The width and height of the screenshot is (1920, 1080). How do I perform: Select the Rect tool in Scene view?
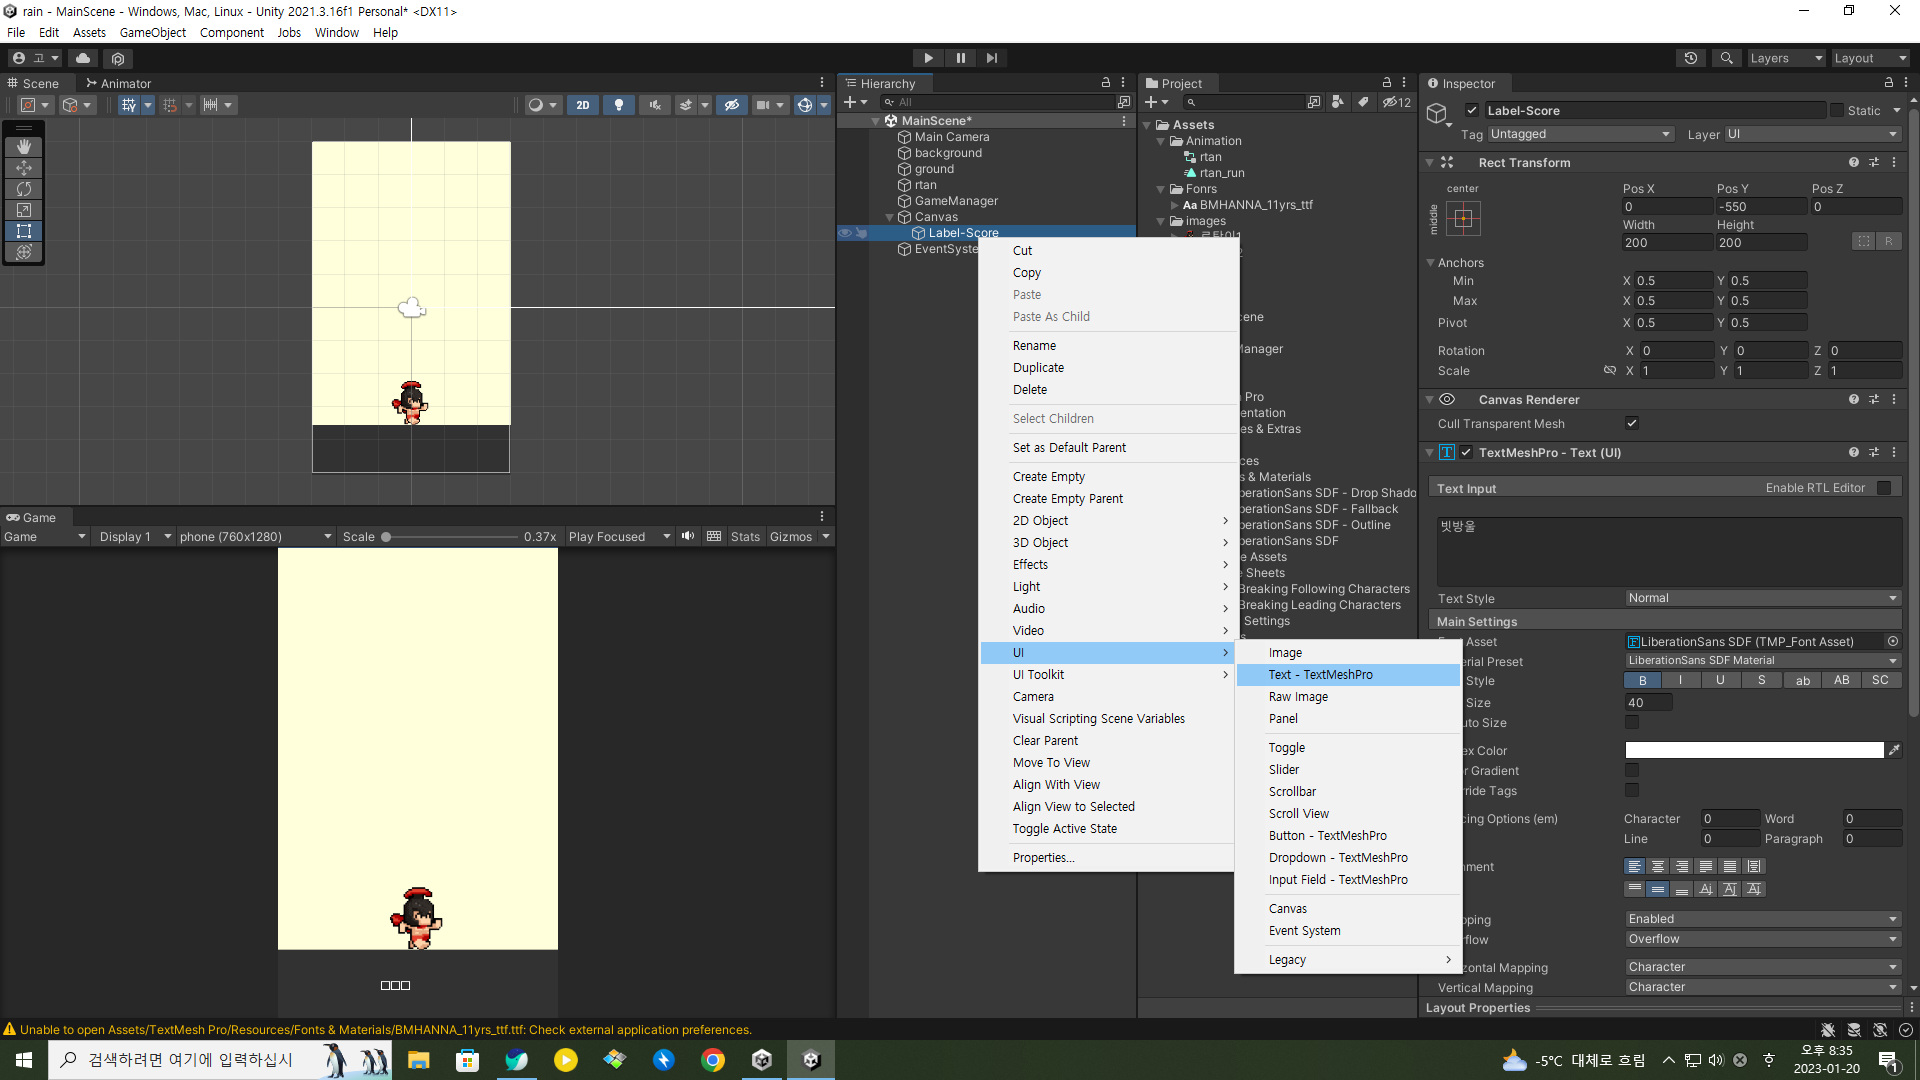pyautogui.click(x=24, y=231)
